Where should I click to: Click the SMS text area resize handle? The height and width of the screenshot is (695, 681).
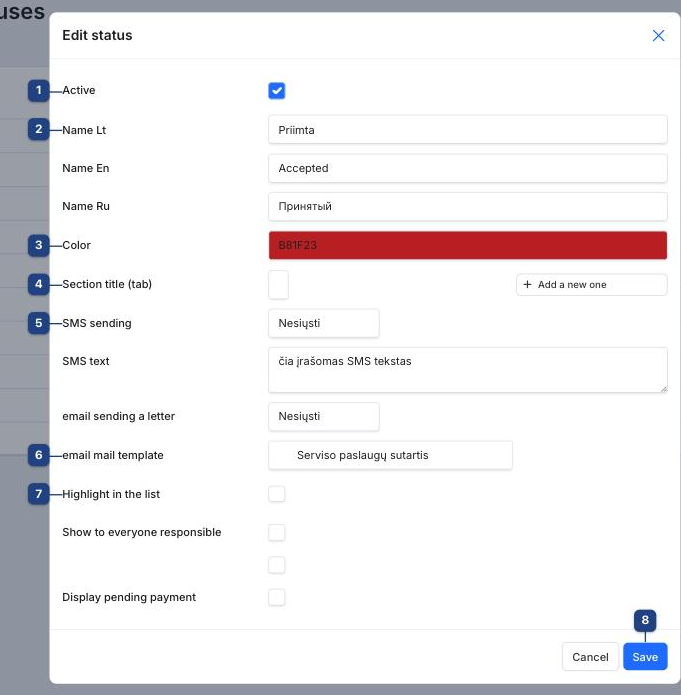(x=663, y=389)
